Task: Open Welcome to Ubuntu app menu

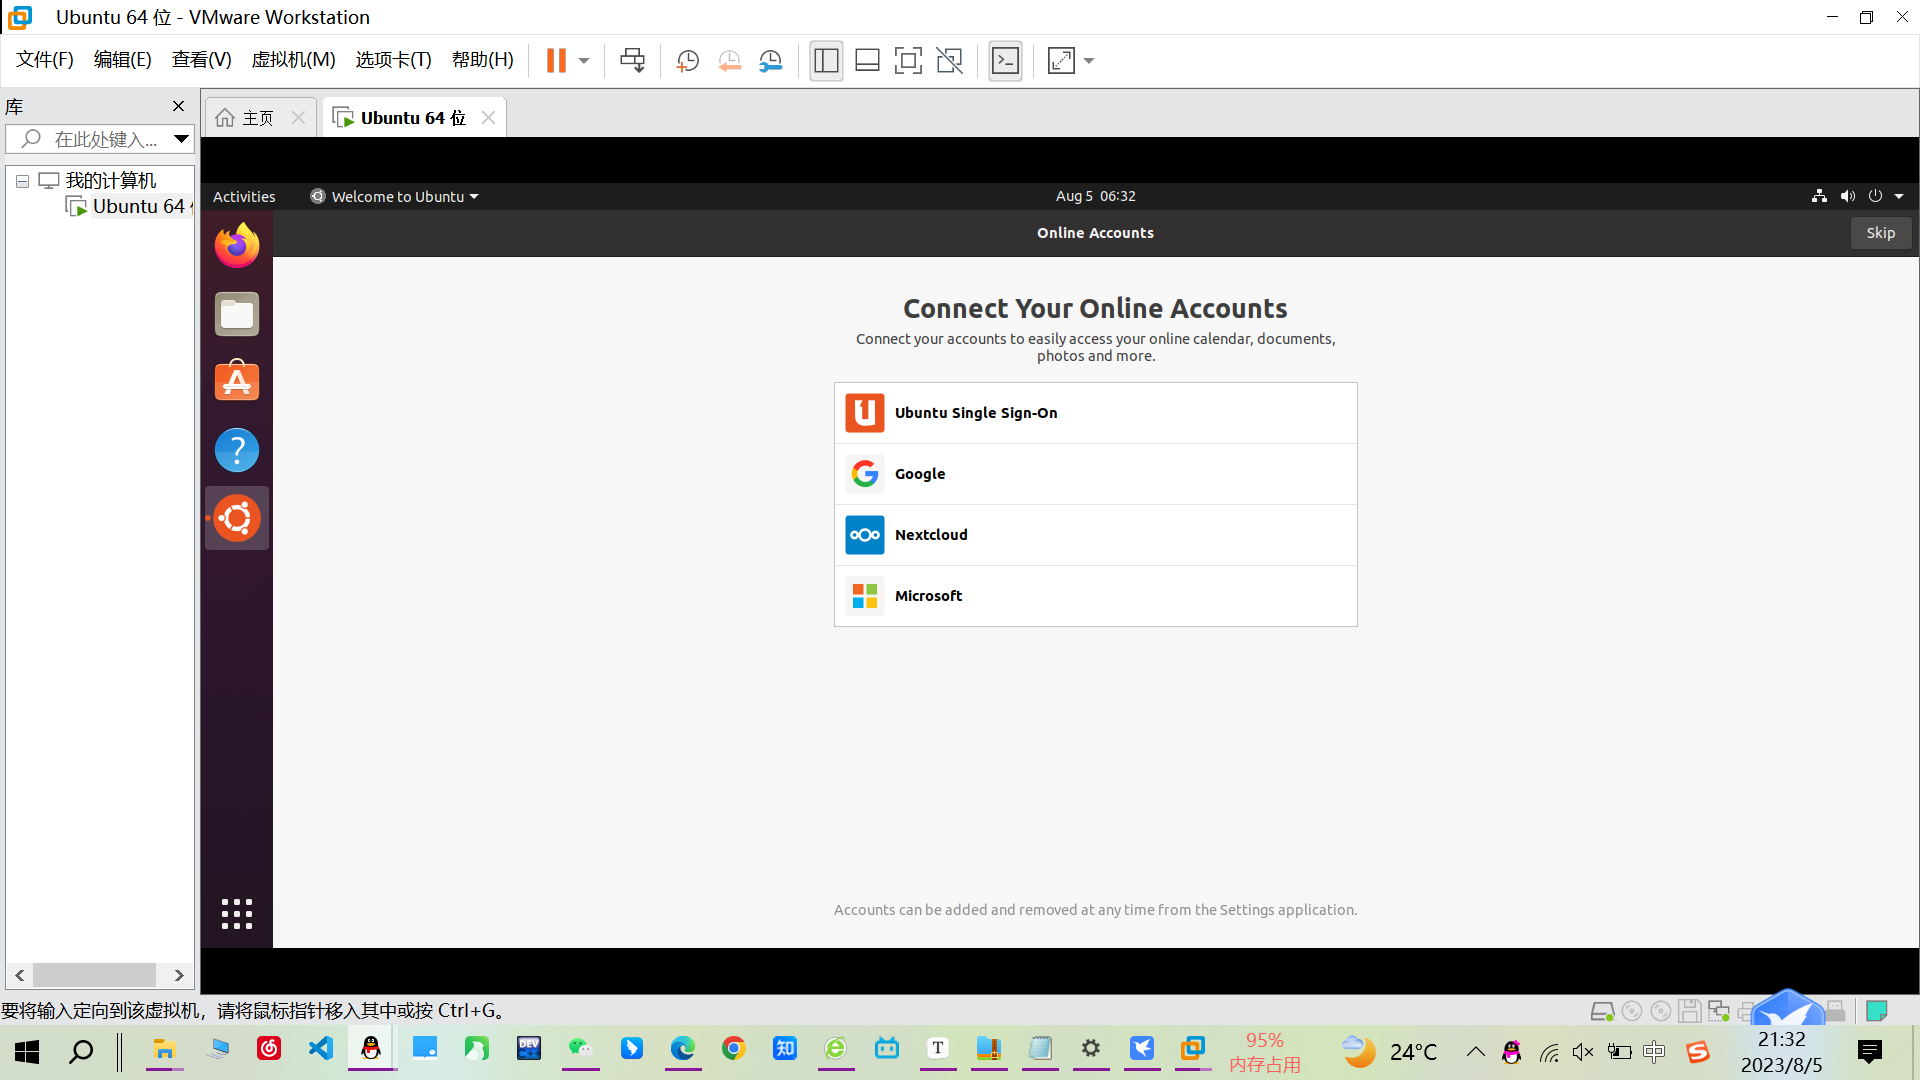Action: tap(394, 196)
